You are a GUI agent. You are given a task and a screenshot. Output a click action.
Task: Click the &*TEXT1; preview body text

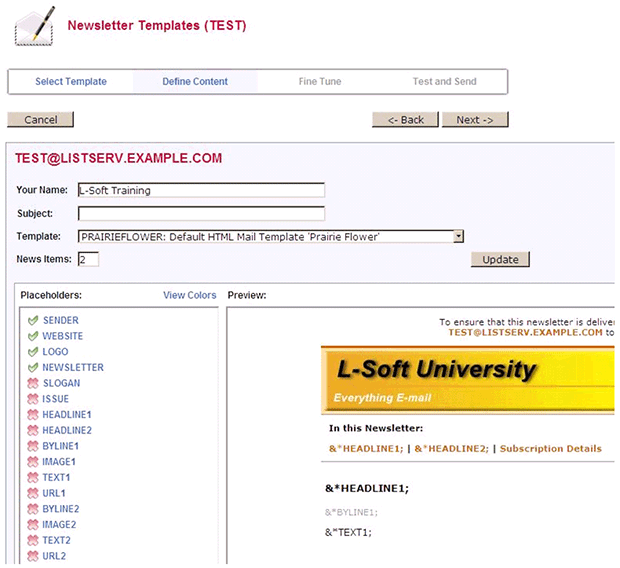tap(348, 532)
